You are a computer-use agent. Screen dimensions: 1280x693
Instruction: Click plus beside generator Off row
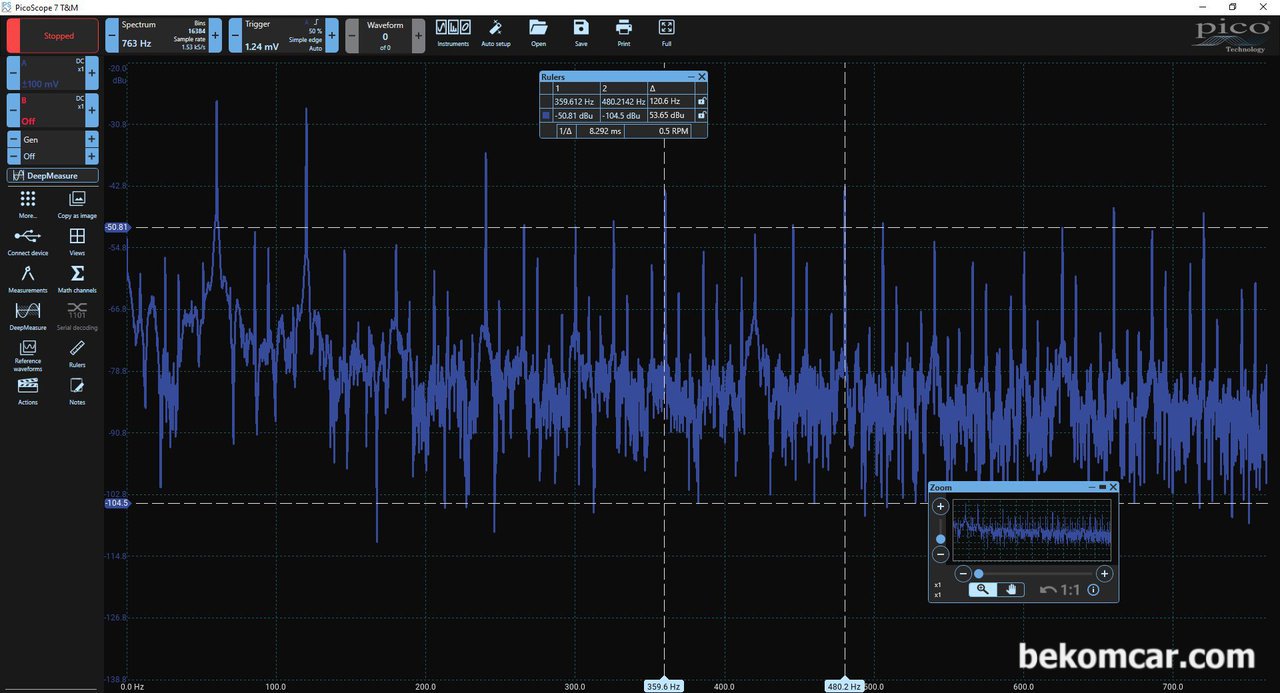(92, 156)
